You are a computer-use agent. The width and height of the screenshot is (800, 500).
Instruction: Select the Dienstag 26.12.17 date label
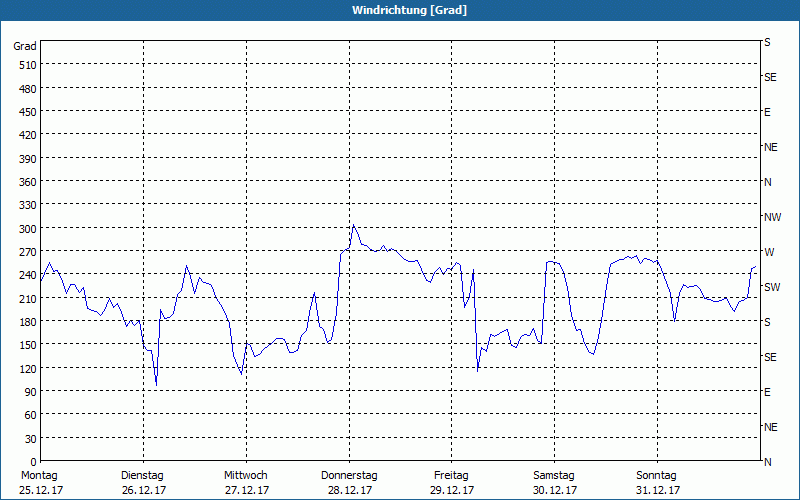pyautogui.click(x=143, y=483)
